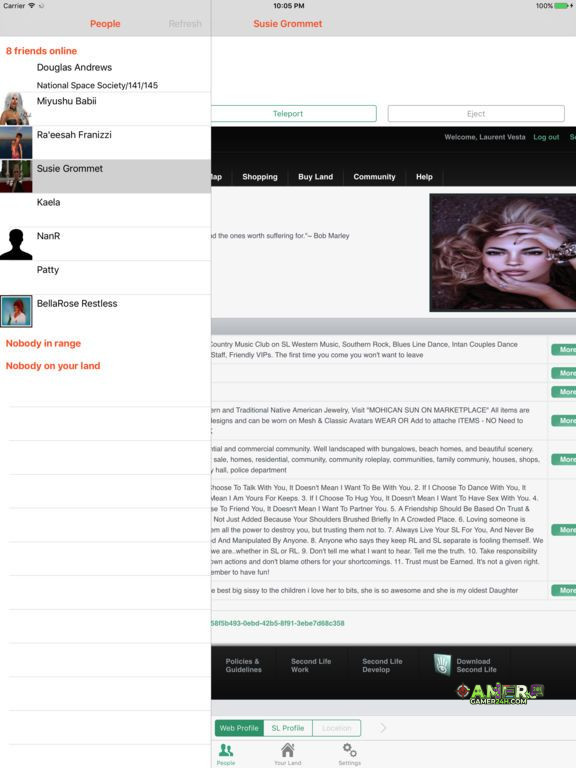The height and width of the screenshot is (768, 576).
Task: Open the Help menu
Action: pyautogui.click(x=424, y=177)
